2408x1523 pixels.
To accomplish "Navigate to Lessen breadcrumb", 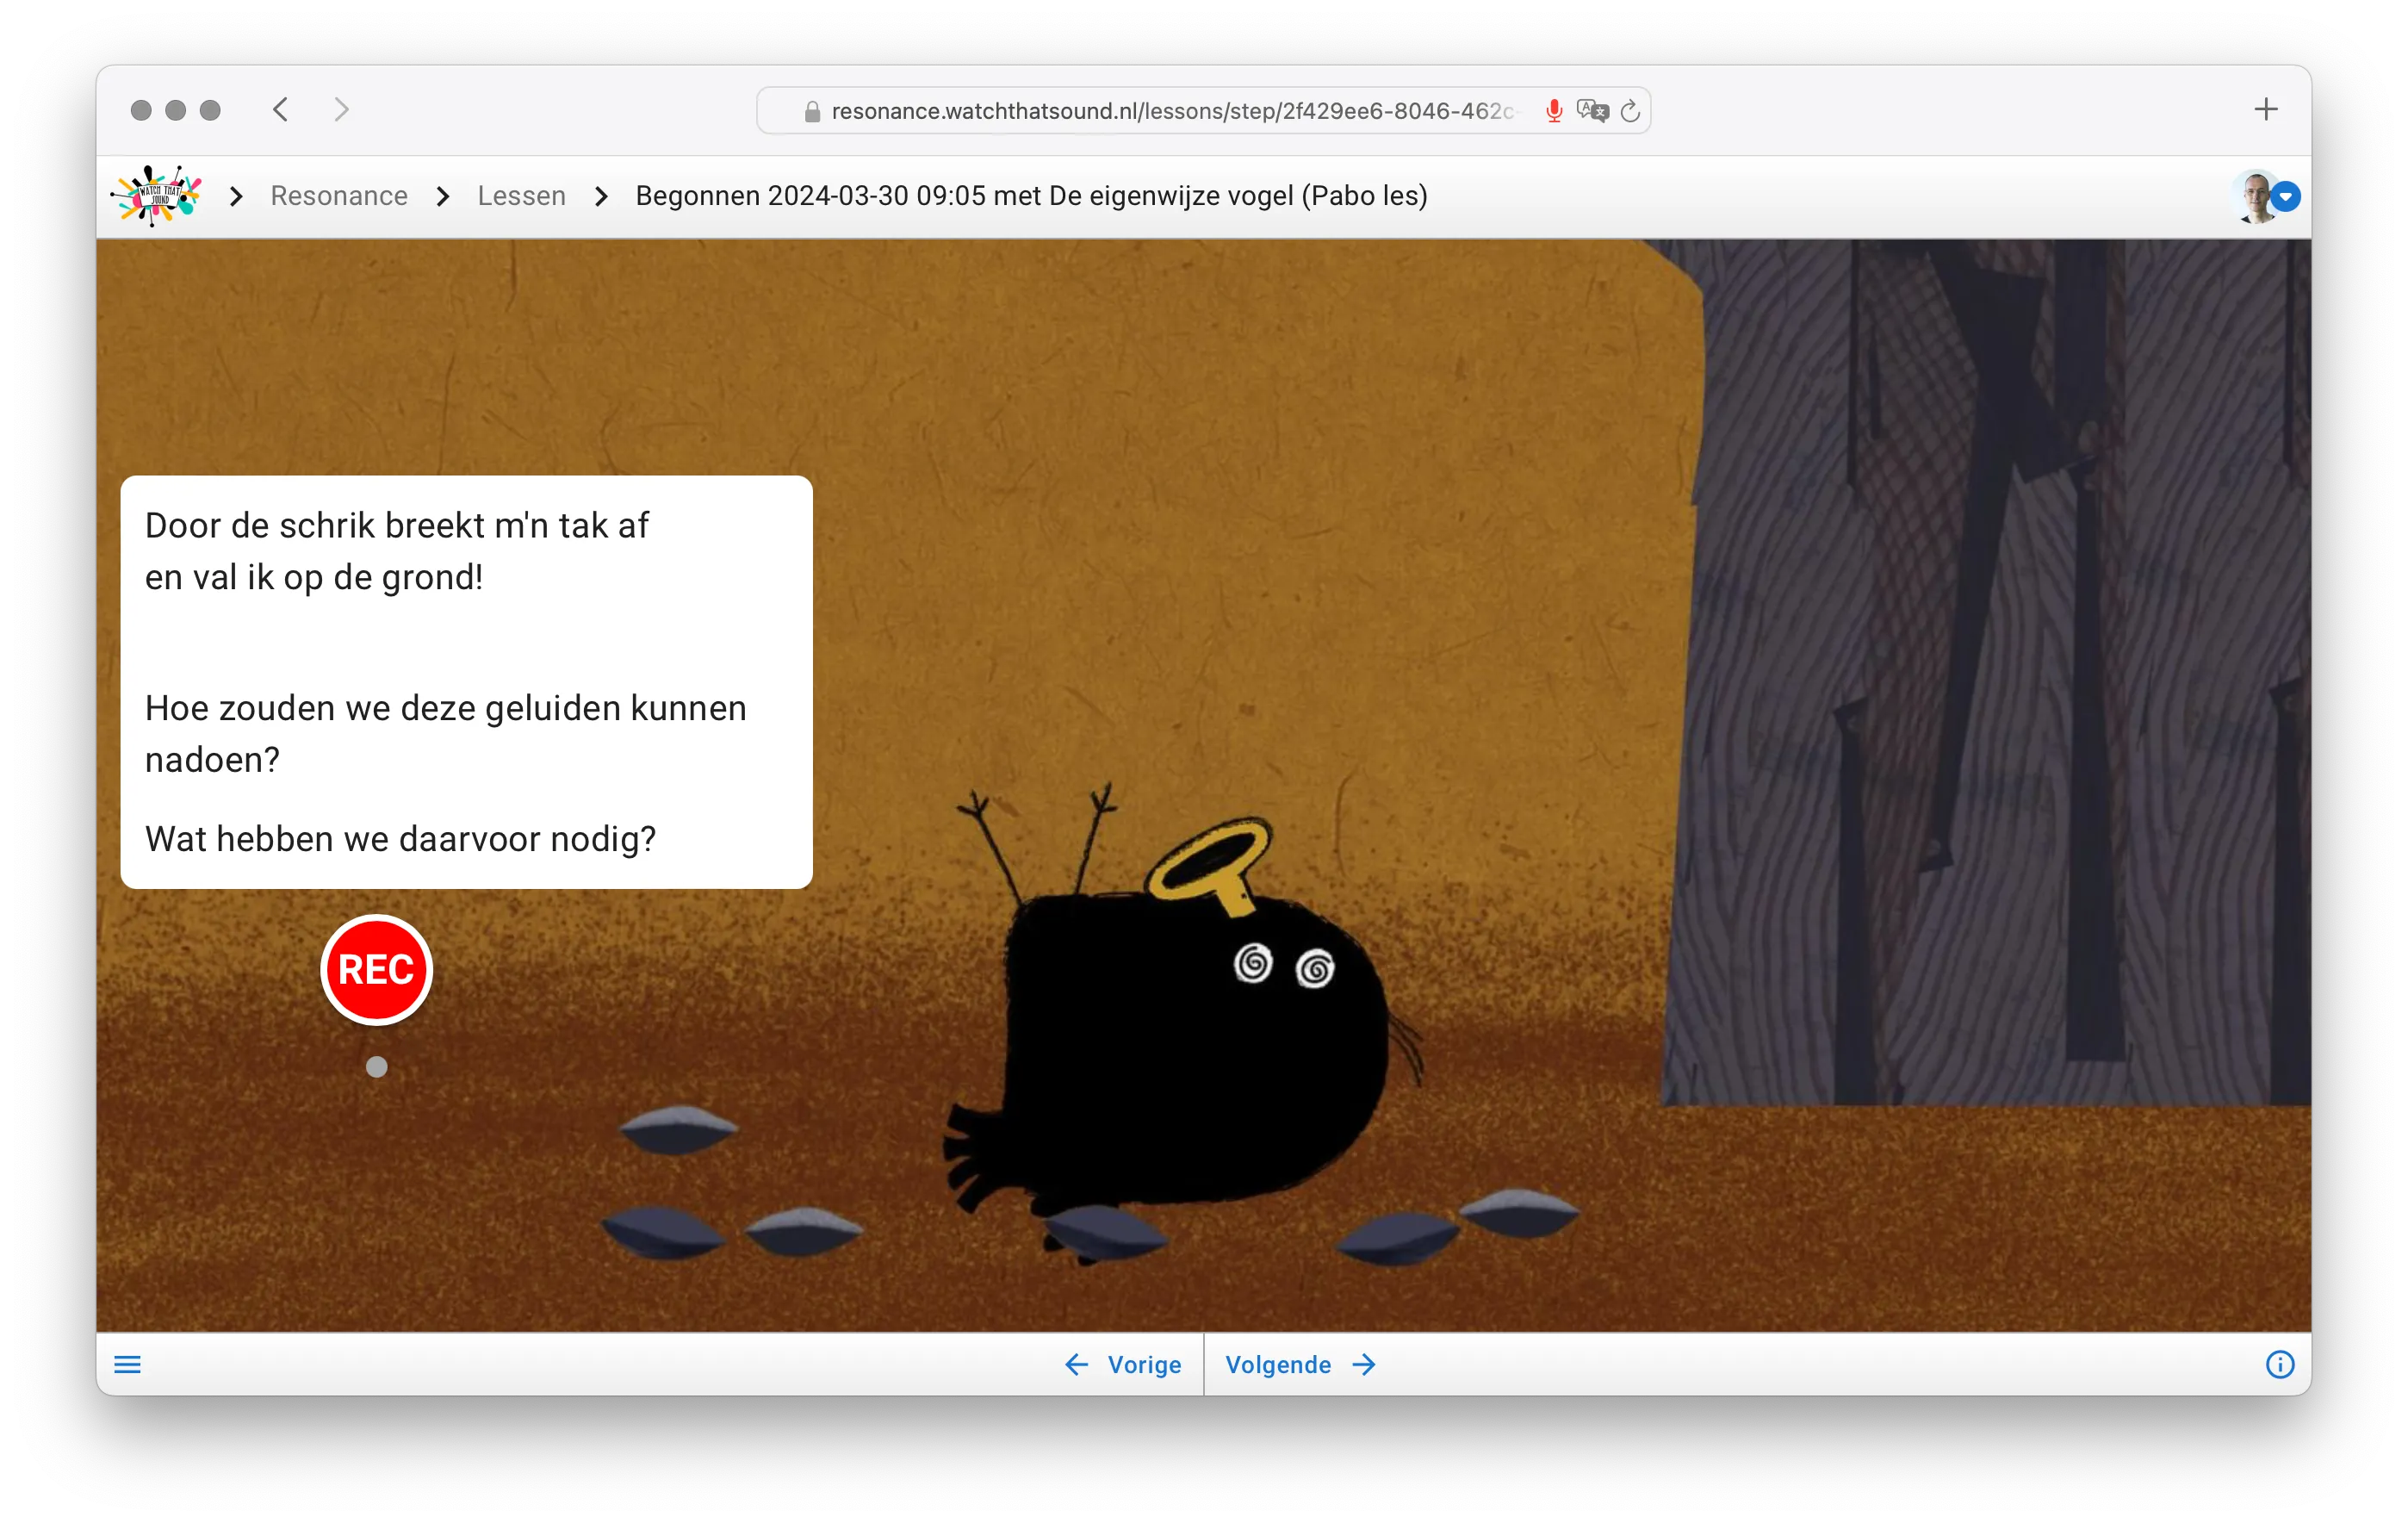I will (x=521, y=196).
